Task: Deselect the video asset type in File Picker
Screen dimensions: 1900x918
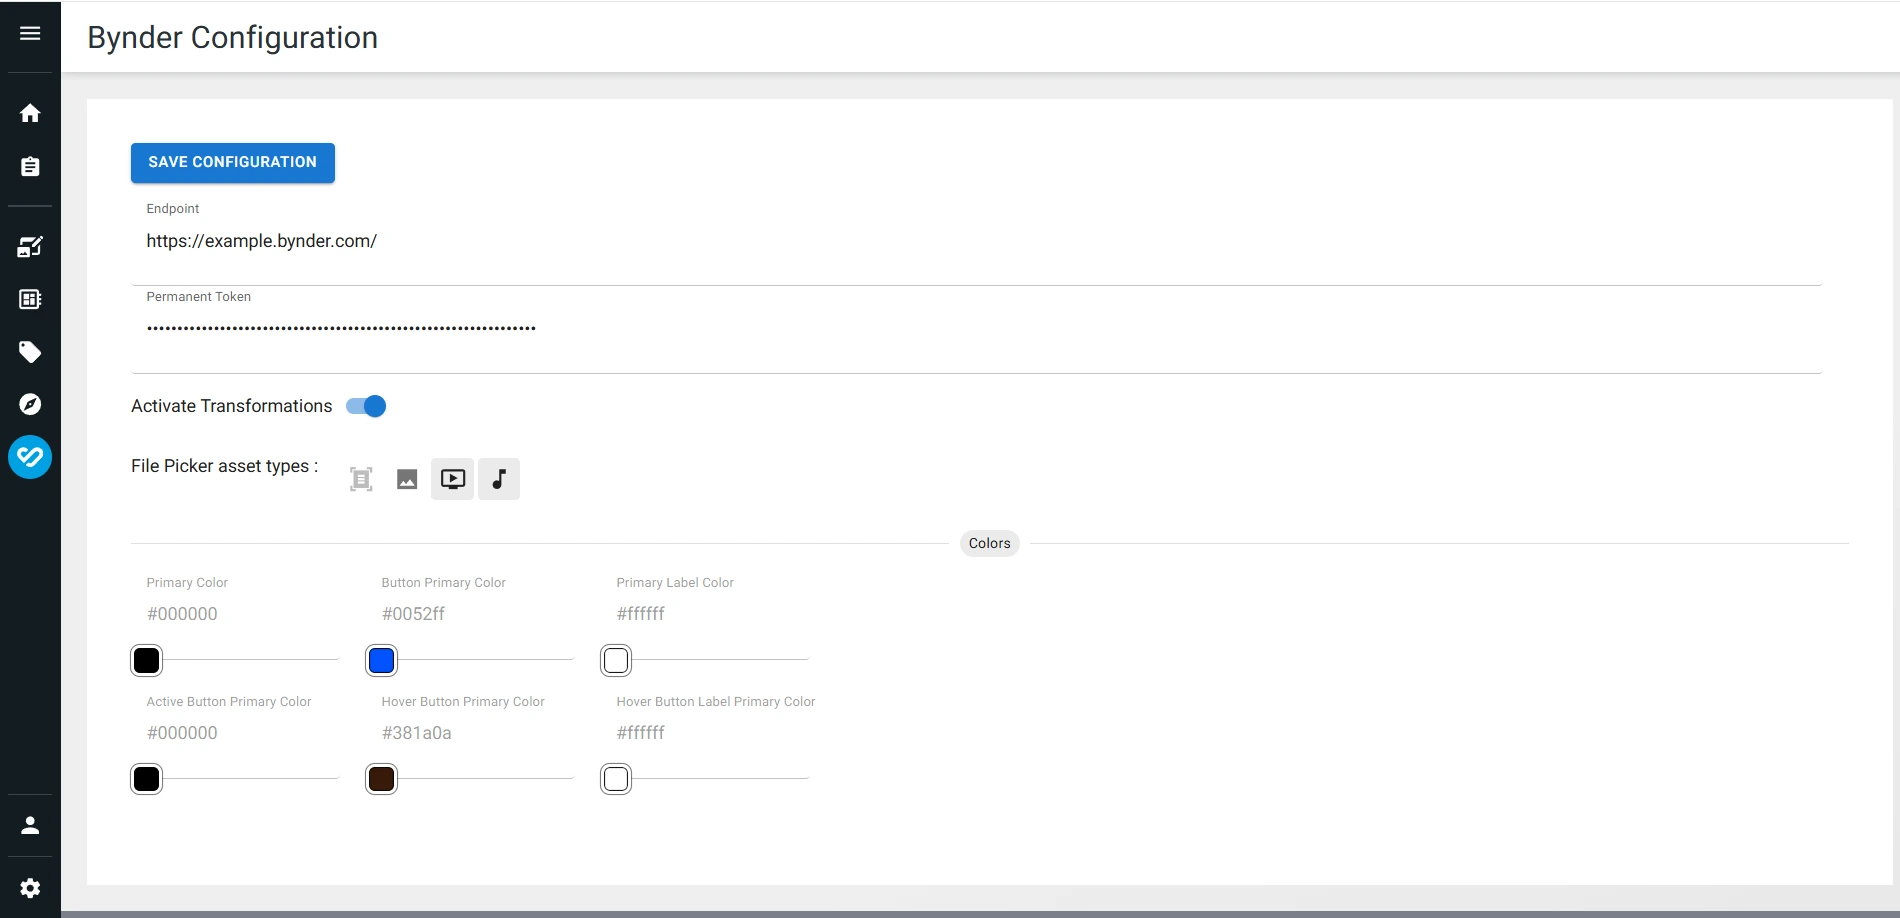Action: (x=453, y=478)
